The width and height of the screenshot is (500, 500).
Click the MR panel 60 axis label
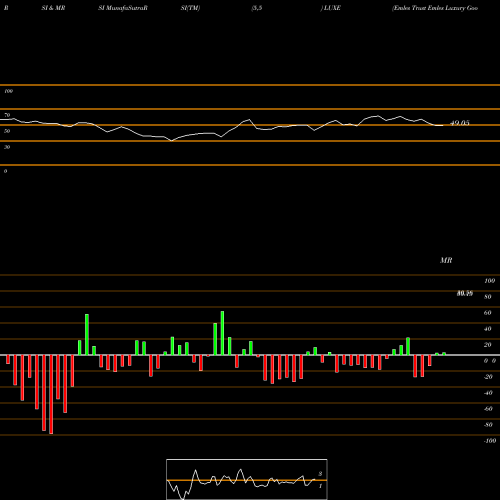tap(488, 313)
